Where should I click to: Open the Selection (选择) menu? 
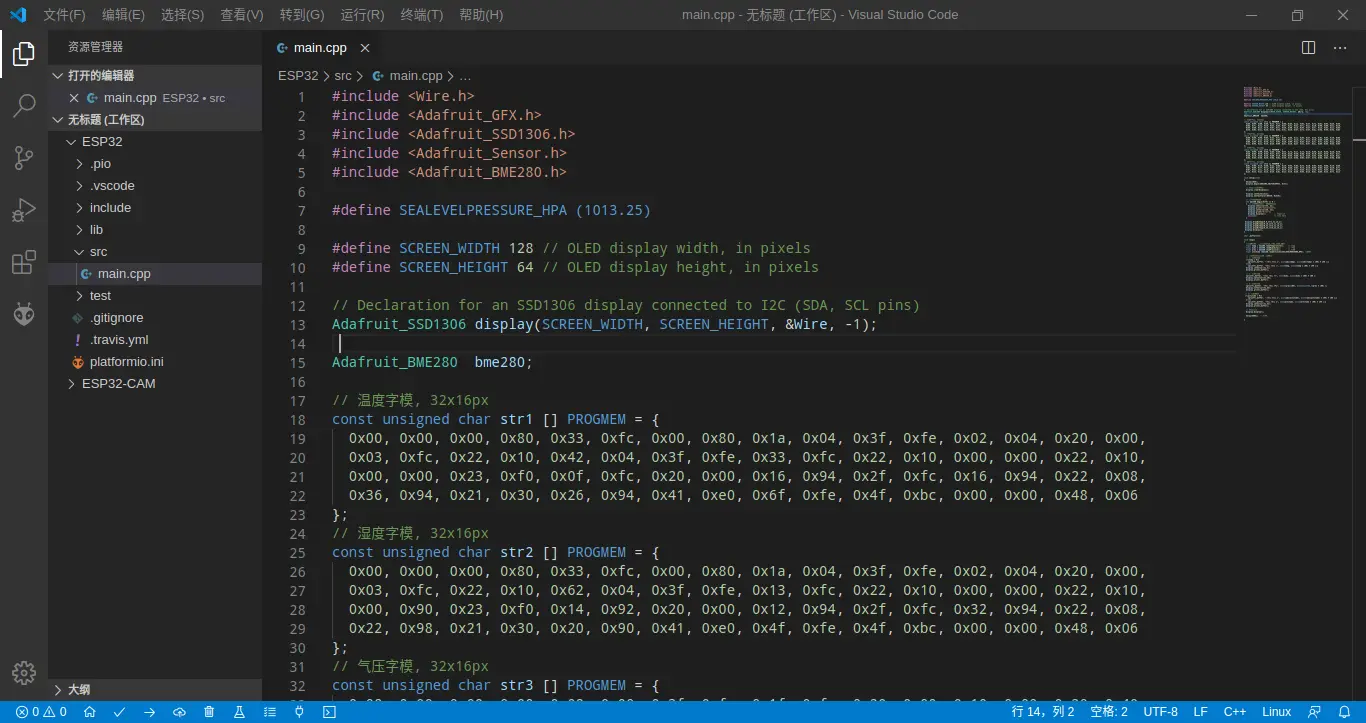click(182, 15)
